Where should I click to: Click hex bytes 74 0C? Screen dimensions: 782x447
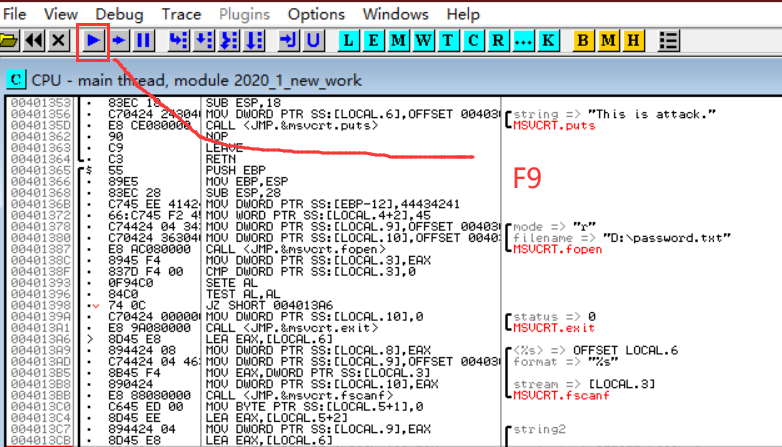click(127, 305)
